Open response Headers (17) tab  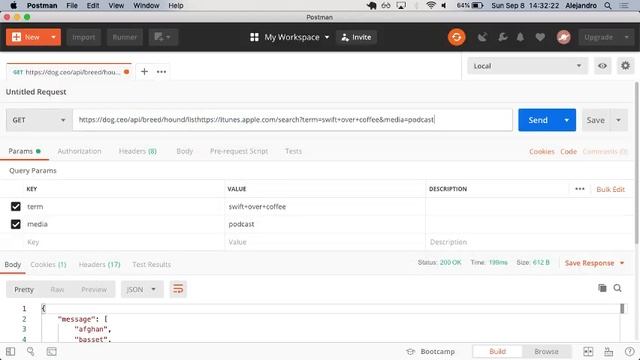[x=99, y=264]
